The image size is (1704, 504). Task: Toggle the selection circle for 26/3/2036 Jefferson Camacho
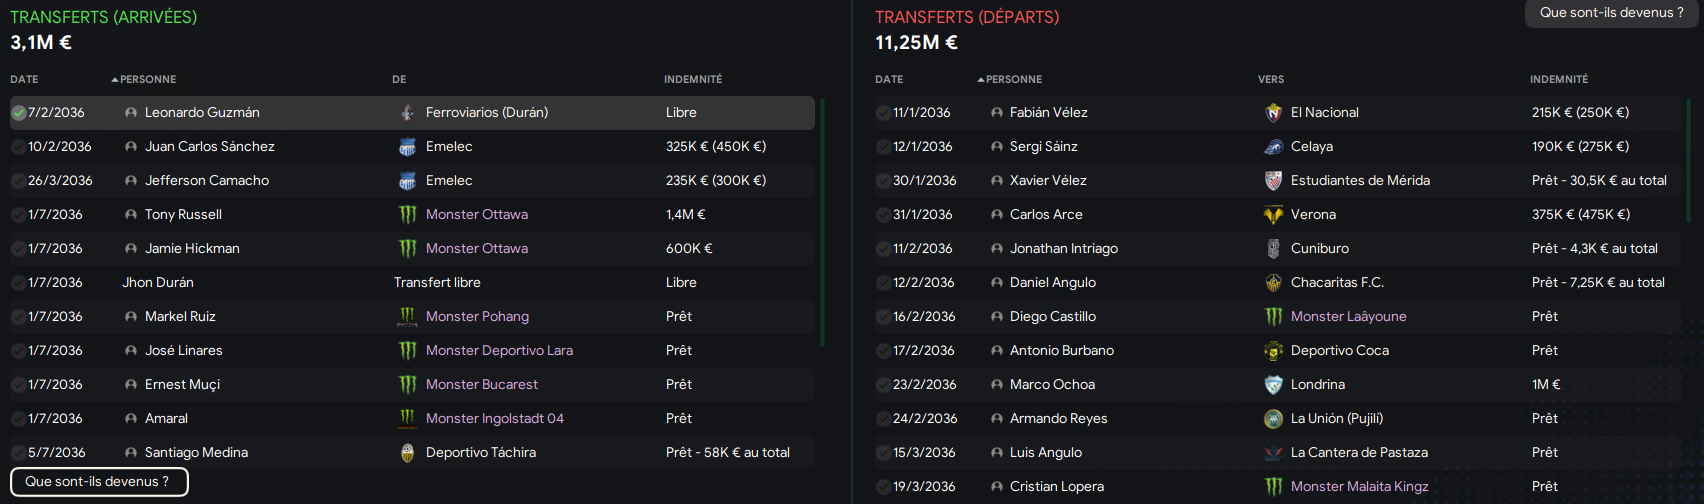tap(18, 181)
